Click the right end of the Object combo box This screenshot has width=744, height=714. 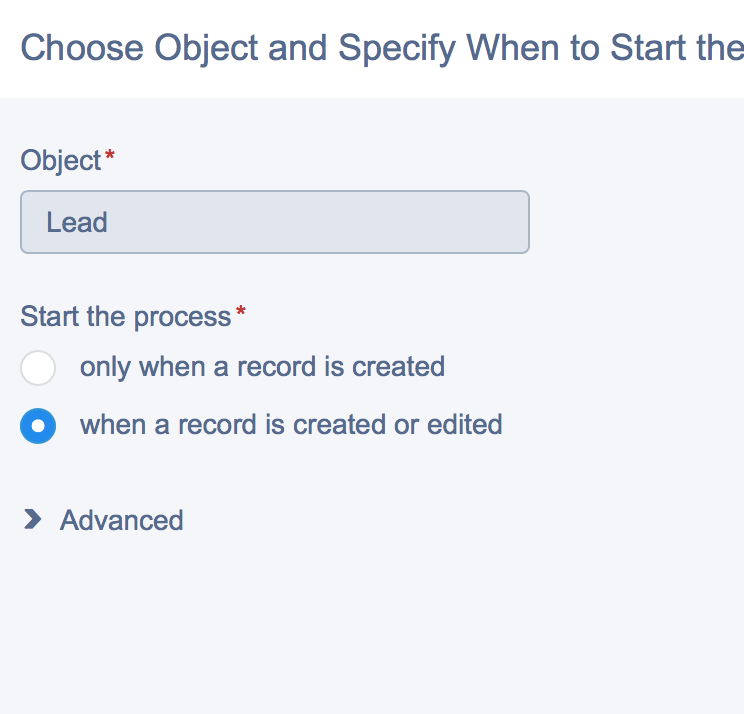(x=505, y=222)
